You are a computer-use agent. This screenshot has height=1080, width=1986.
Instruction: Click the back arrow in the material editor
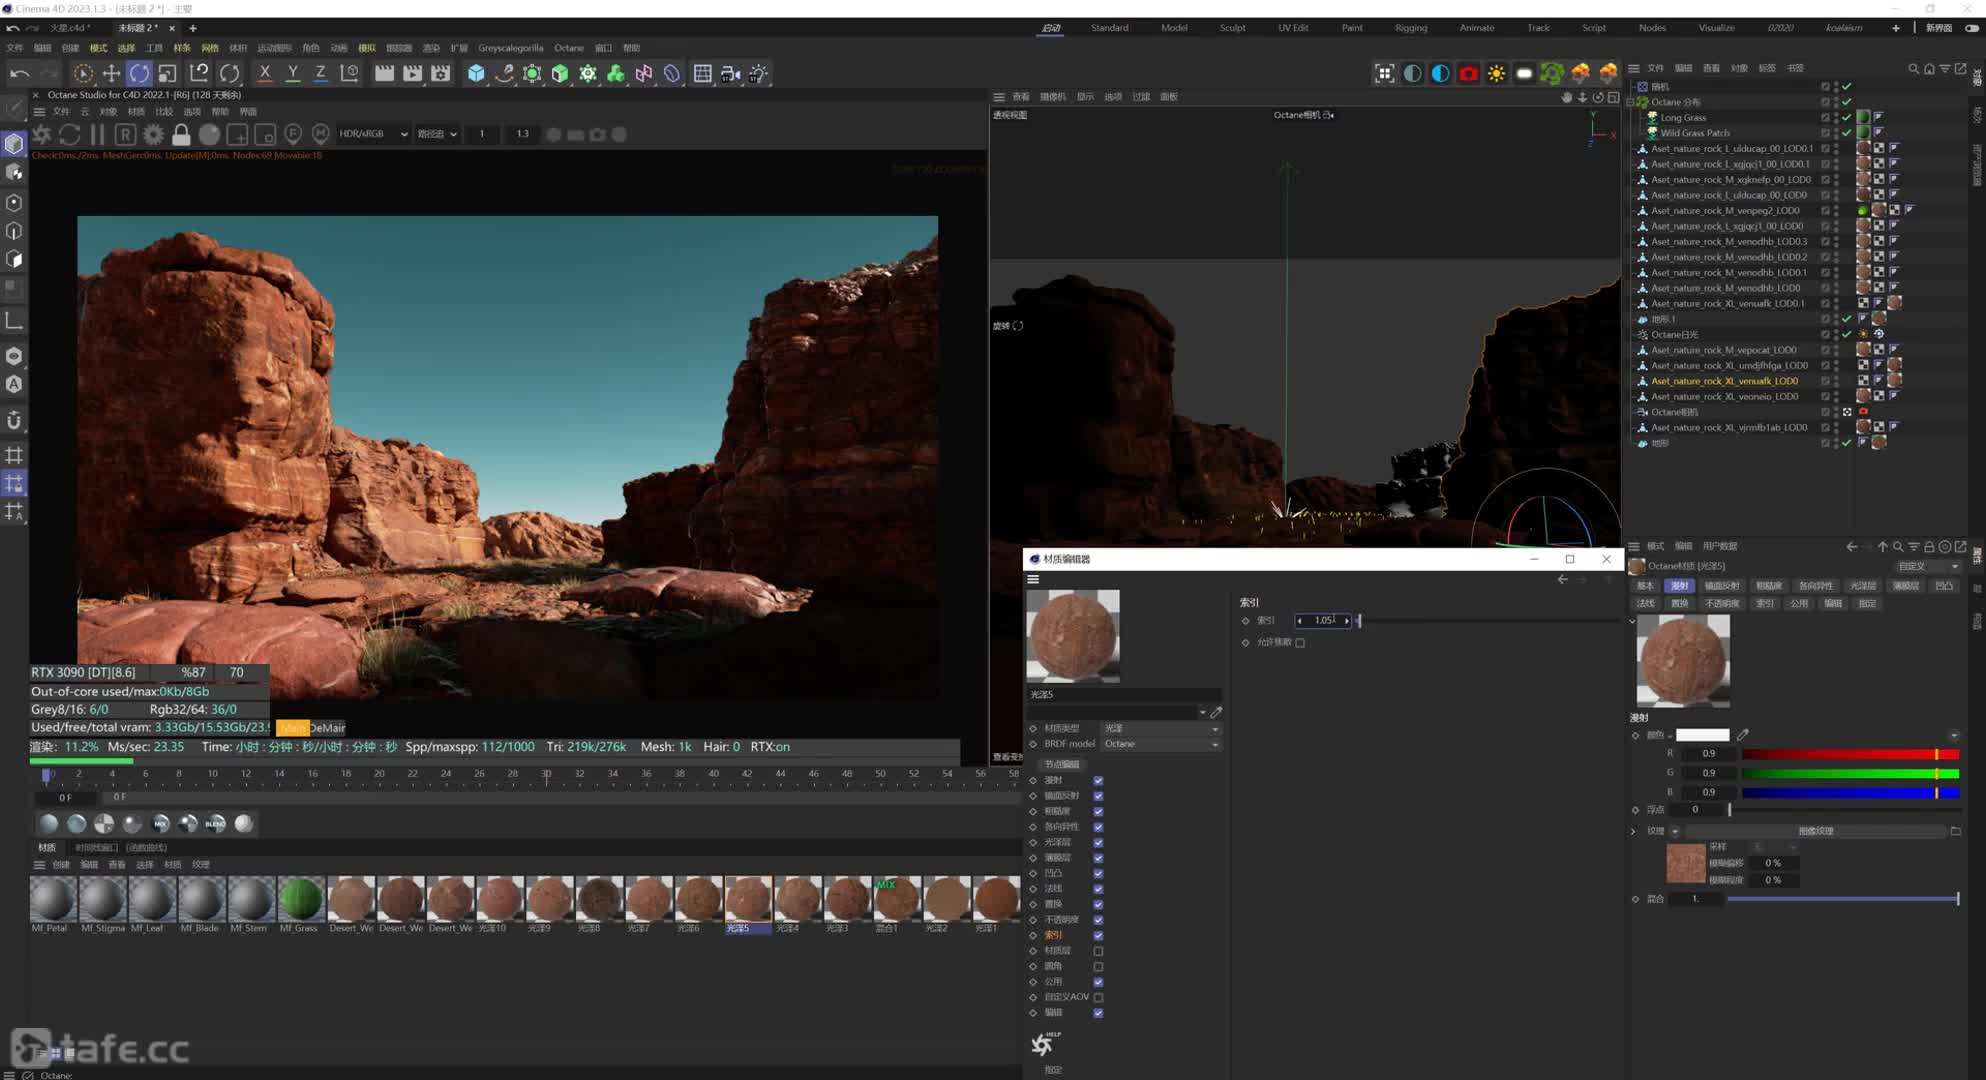click(x=1562, y=580)
